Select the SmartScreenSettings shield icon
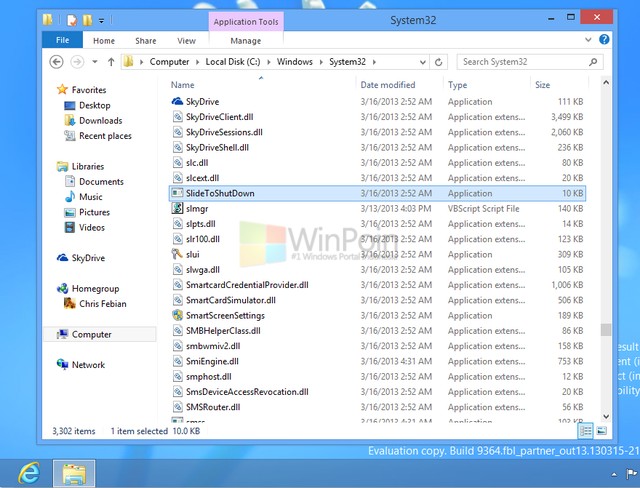640x488 pixels. pyautogui.click(x=177, y=315)
